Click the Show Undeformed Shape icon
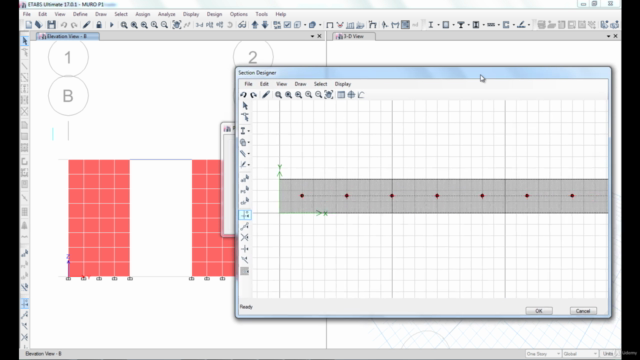Viewport: 640px width, 360px height. point(330,25)
